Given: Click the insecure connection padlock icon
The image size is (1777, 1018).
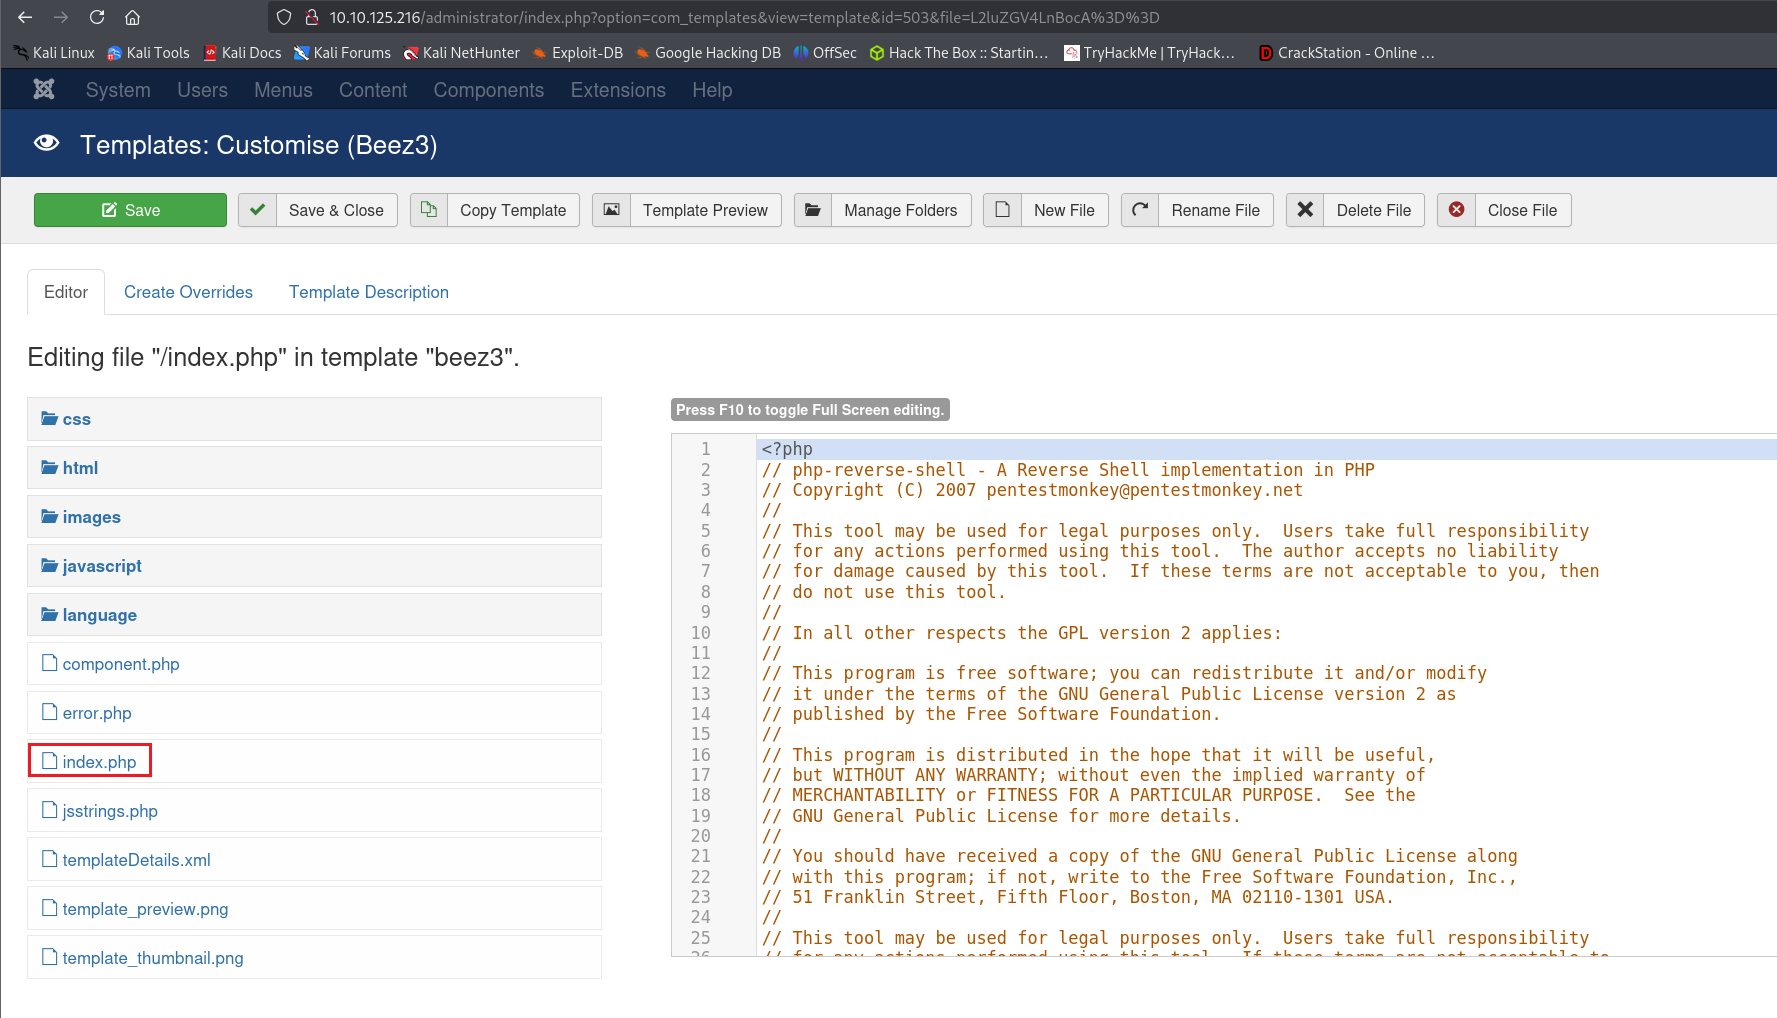Looking at the screenshot, I should [x=312, y=17].
